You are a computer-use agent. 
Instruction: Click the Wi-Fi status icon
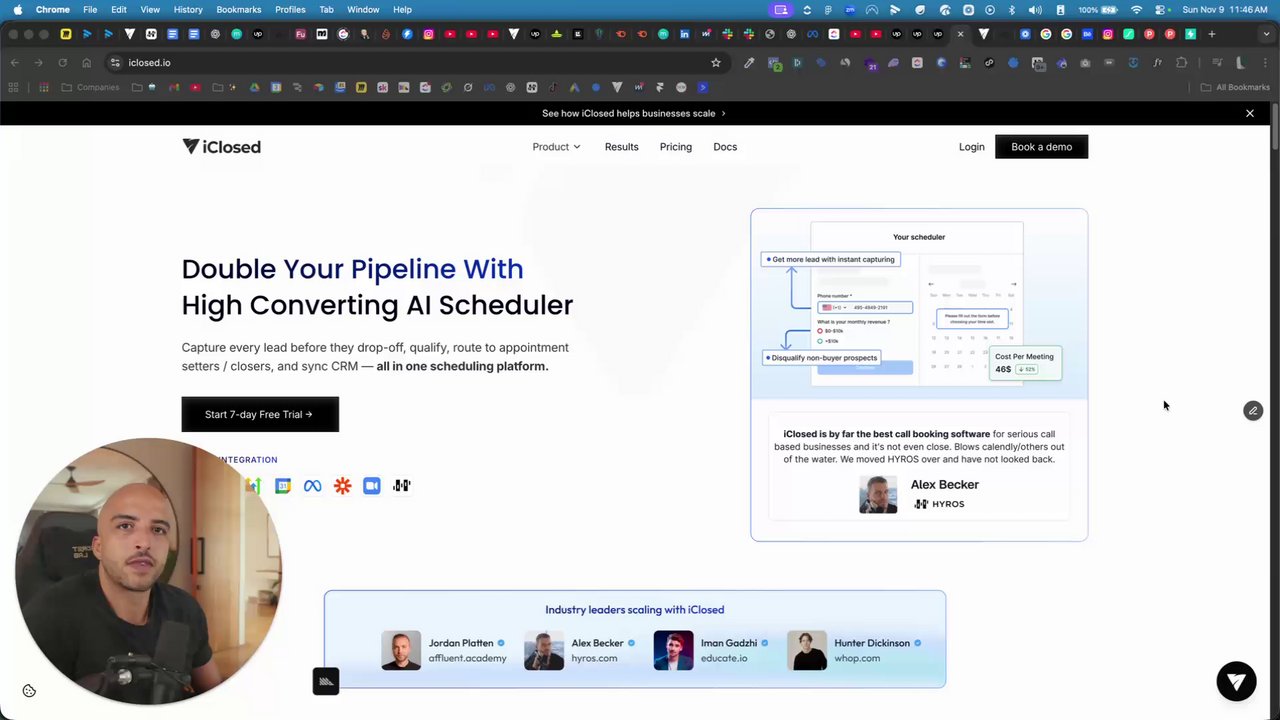[1136, 9]
